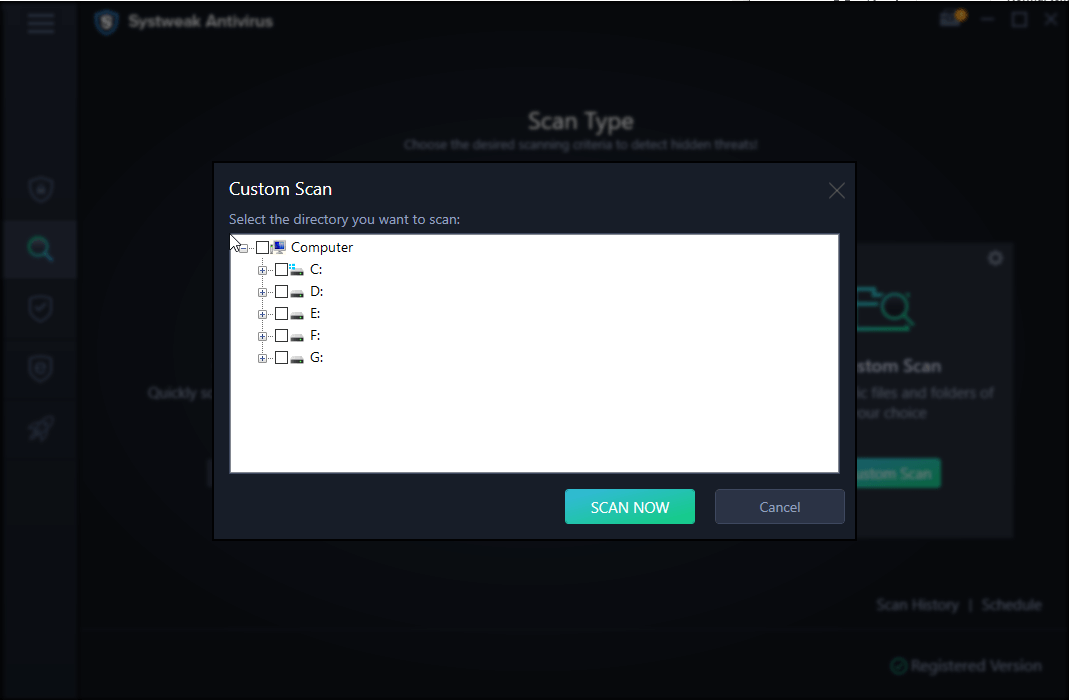Screen dimensions: 1069x700
Task: Select the shield-with-checkmark sidebar icon
Action: point(40,309)
